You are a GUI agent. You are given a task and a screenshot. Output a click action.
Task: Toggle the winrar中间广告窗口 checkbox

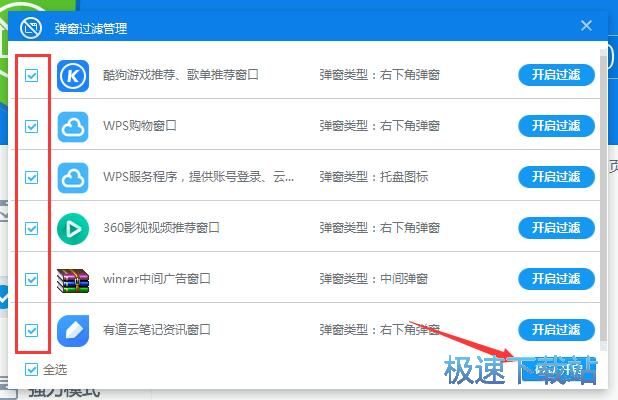32,279
